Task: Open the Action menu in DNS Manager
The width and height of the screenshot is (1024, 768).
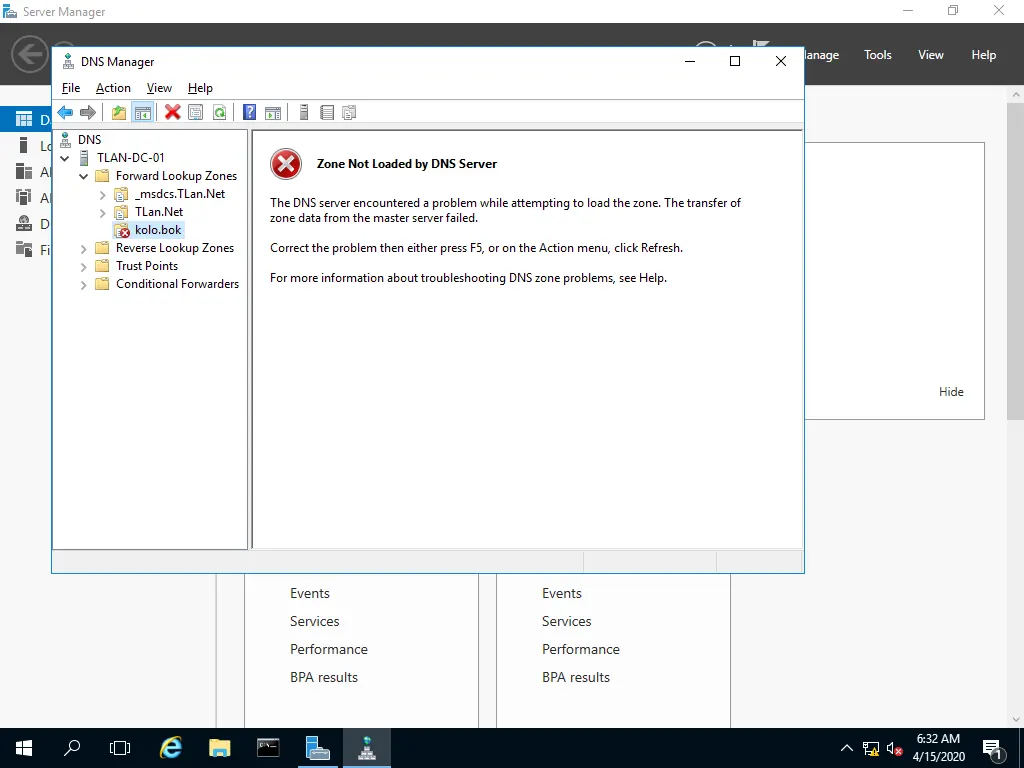Action: tap(113, 88)
